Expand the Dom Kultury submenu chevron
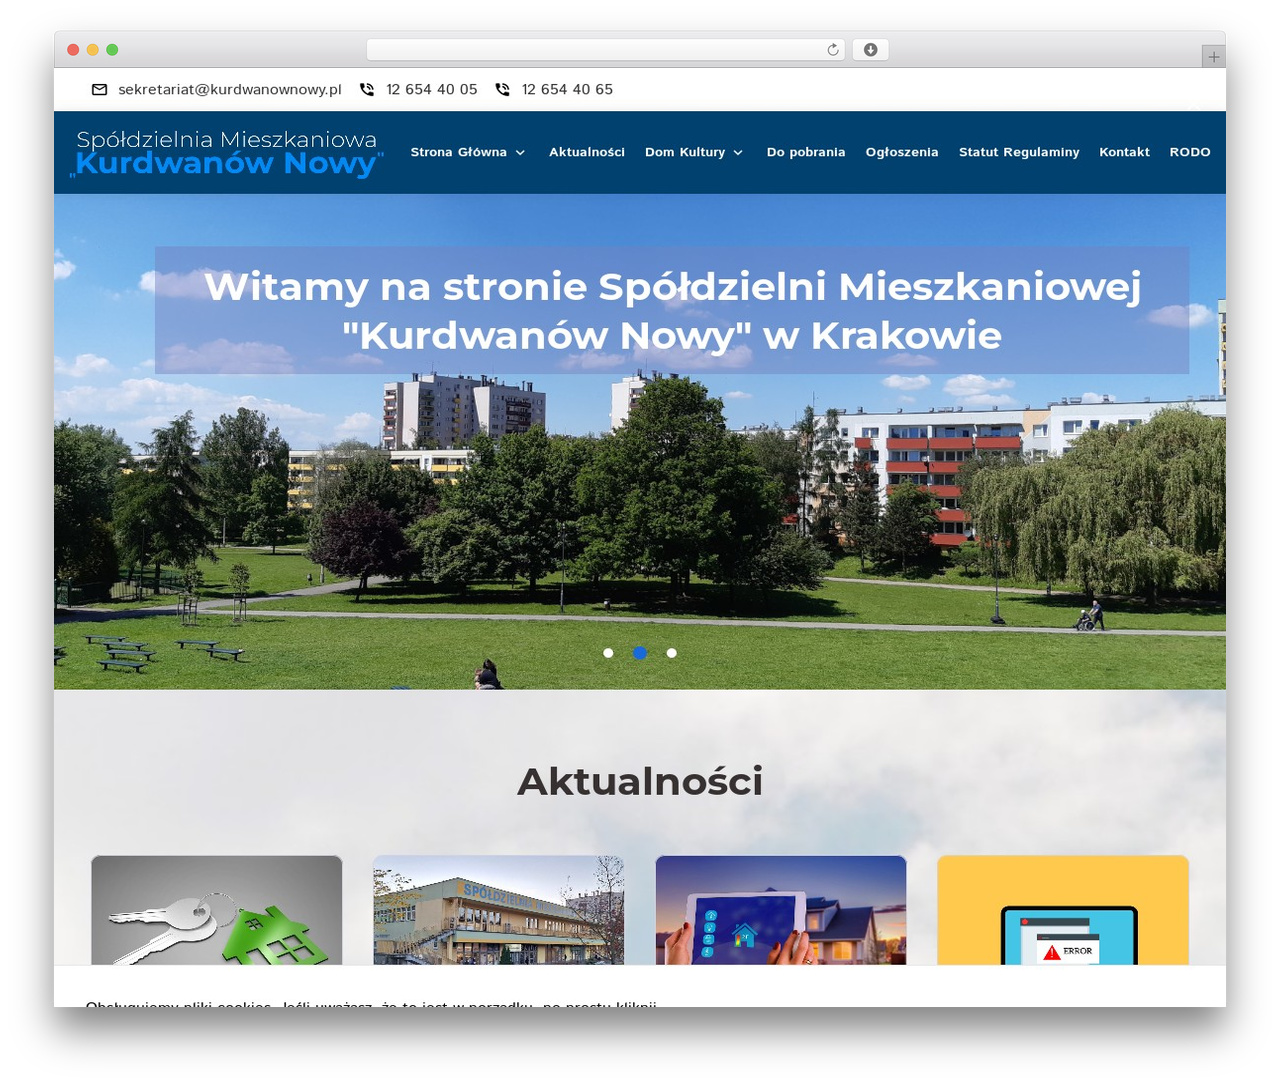Viewport: 1280px width, 1084px height. click(738, 153)
